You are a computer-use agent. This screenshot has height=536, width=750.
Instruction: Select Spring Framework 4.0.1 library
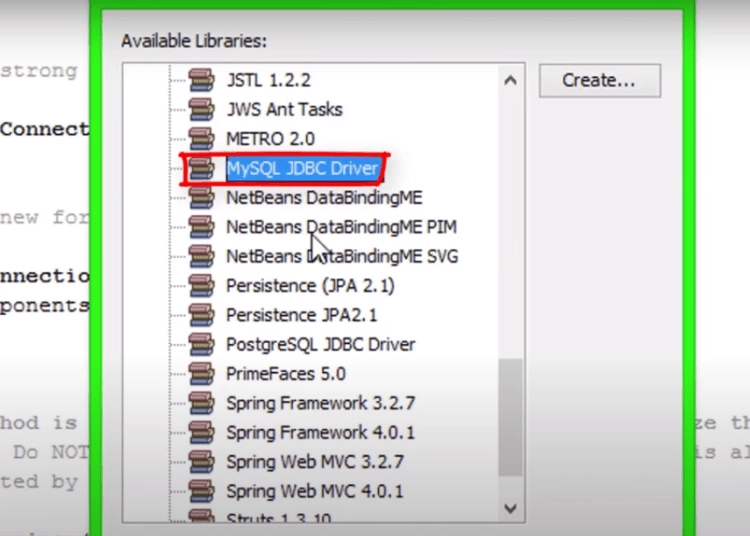point(320,433)
